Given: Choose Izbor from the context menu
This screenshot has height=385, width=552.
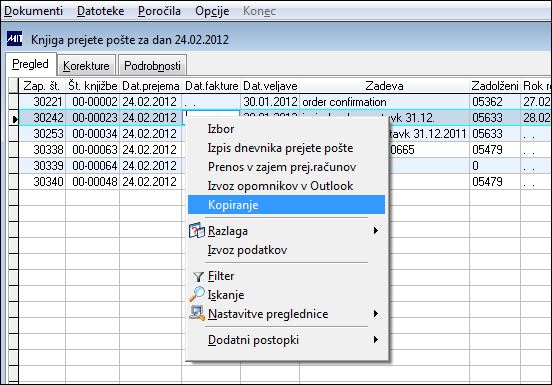Looking at the screenshot, I should pos(286,129).
